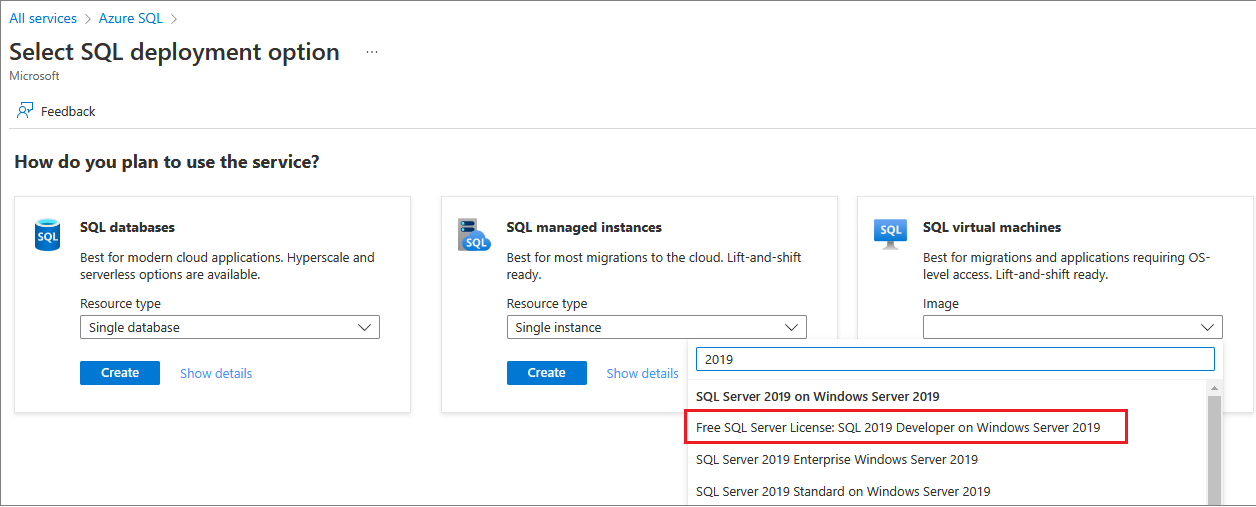Create an SQL database
1256x507 pixels.
(120, 373)
